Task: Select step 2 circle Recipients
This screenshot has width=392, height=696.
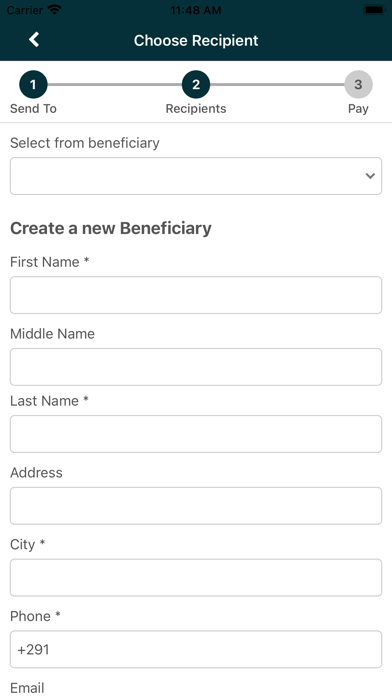Action: (196, 84)
